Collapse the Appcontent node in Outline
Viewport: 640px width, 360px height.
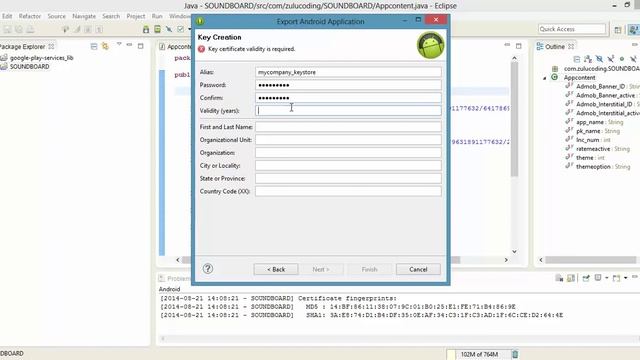pos(544,78)
